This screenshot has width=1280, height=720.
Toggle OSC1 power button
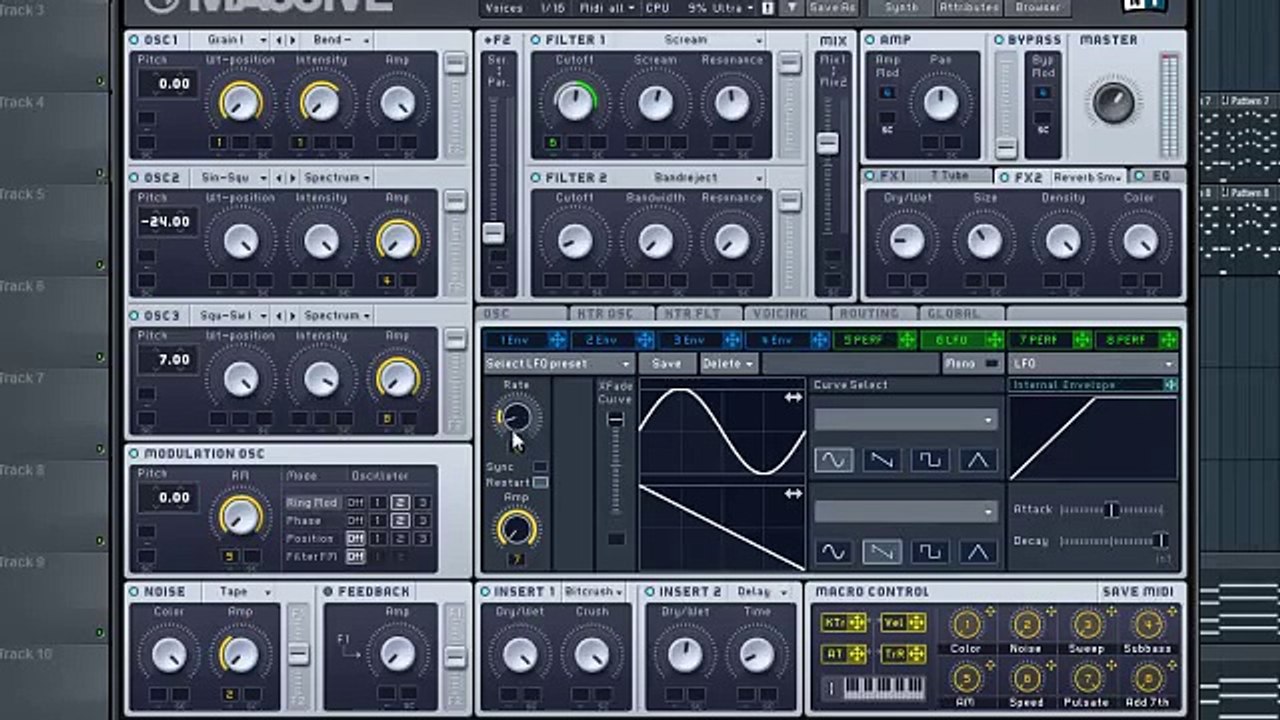(x=134, y=40)
